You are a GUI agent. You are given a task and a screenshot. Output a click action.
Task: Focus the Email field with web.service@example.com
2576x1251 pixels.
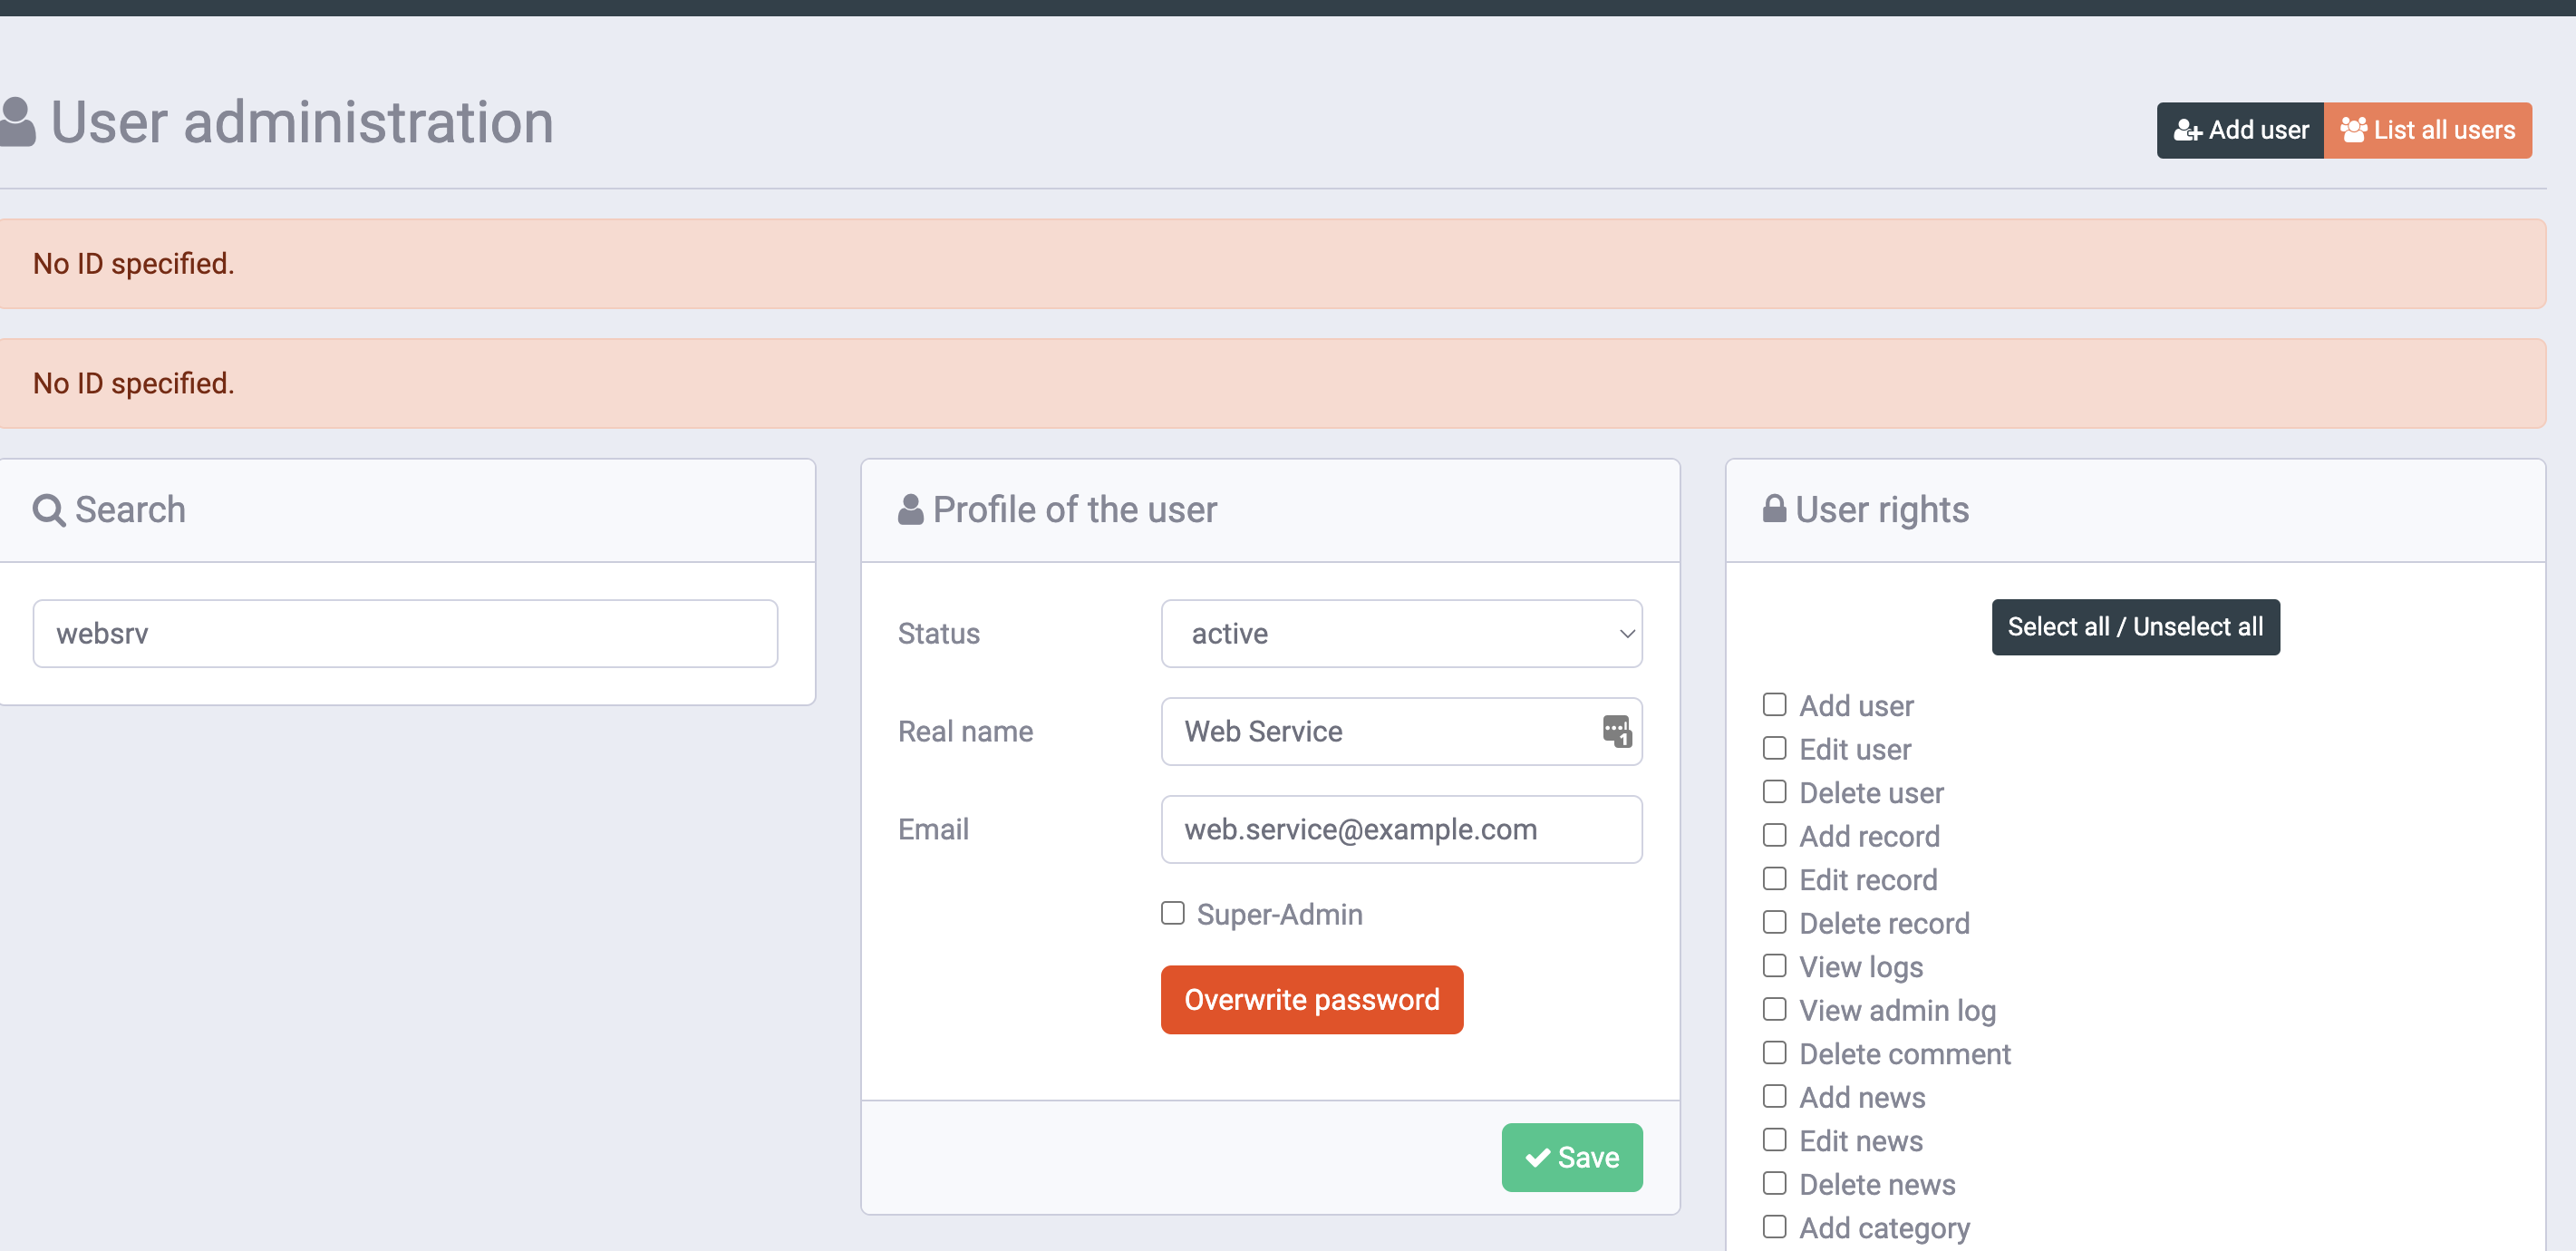[1400, 829]
